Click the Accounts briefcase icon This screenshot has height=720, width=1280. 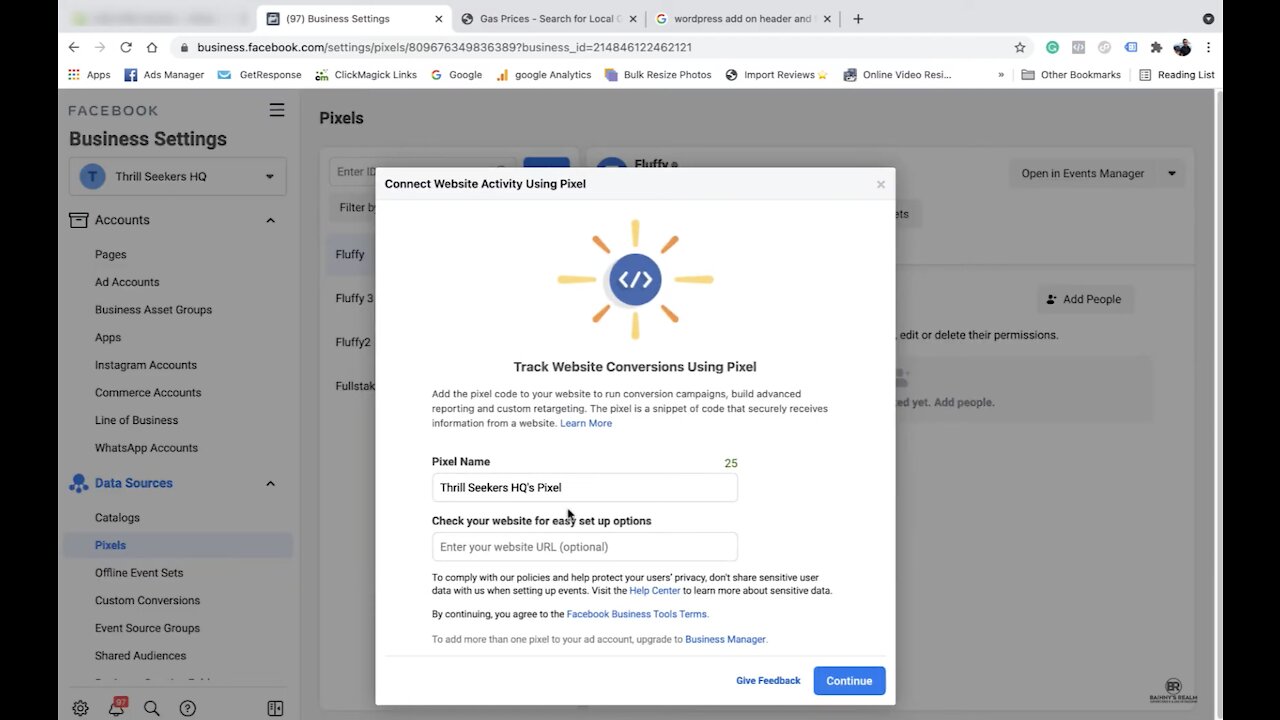pyautogui.click(x=78, y=220)
